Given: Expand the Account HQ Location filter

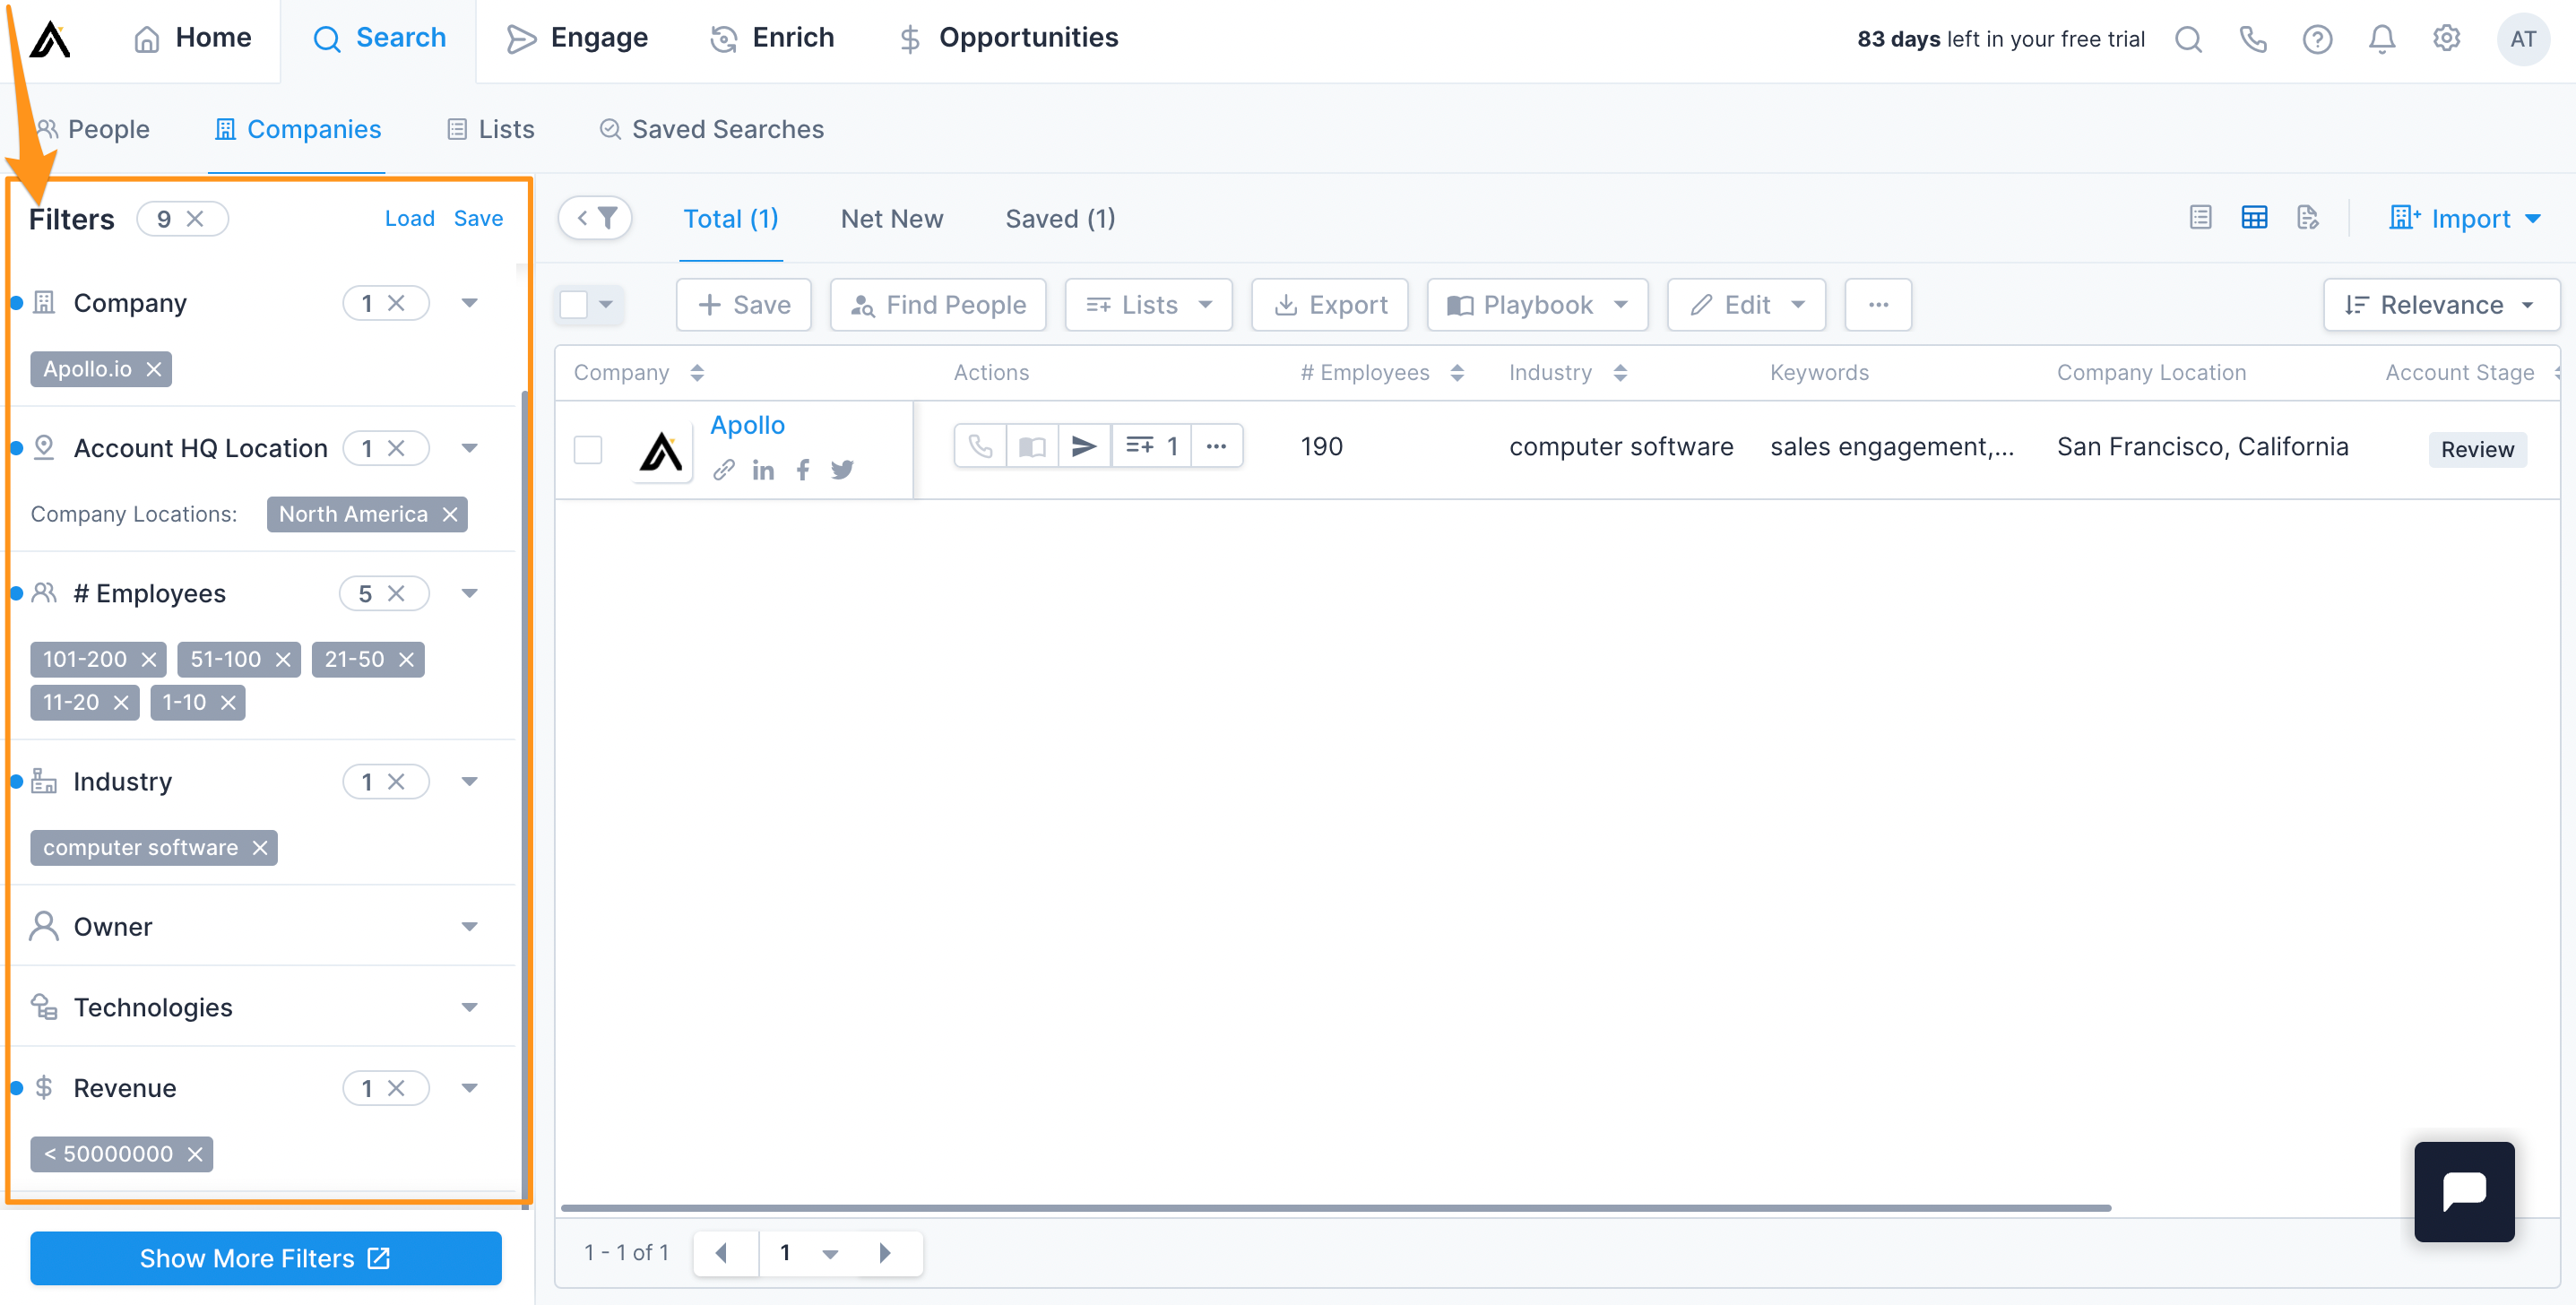Looking at the screenshot, I should click(x=469, y=448).
